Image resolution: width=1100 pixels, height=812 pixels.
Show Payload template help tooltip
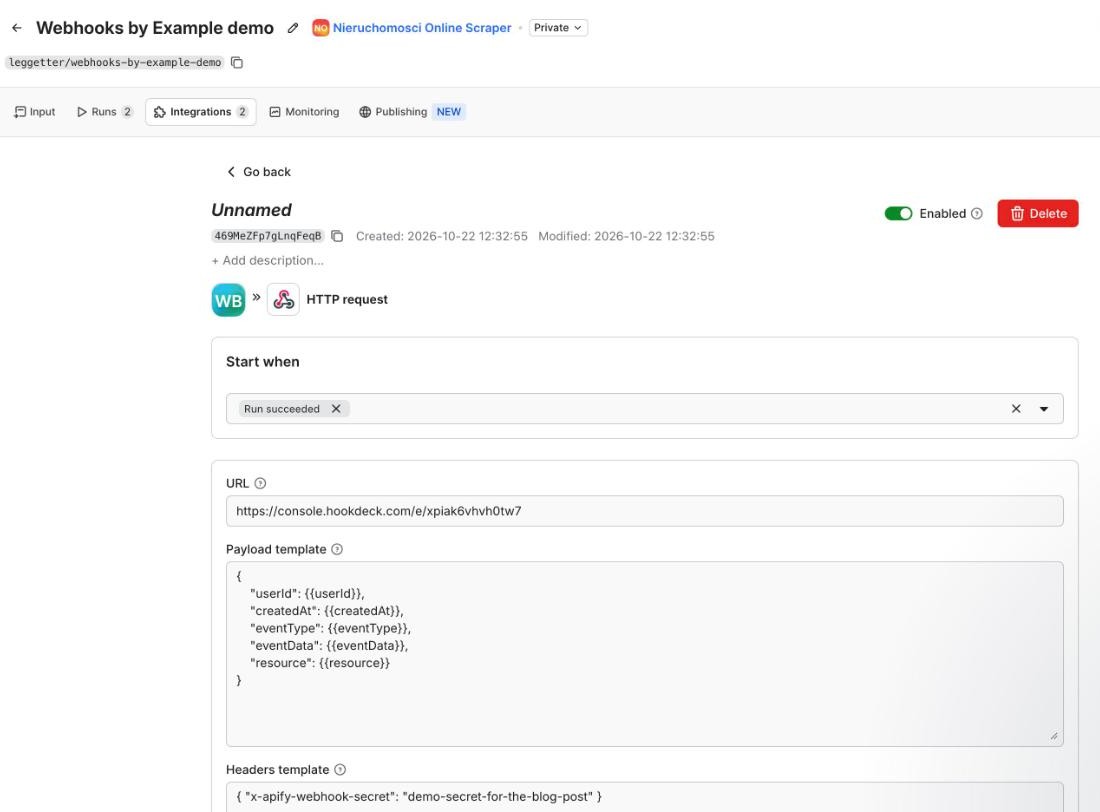[x=337, y=550]
